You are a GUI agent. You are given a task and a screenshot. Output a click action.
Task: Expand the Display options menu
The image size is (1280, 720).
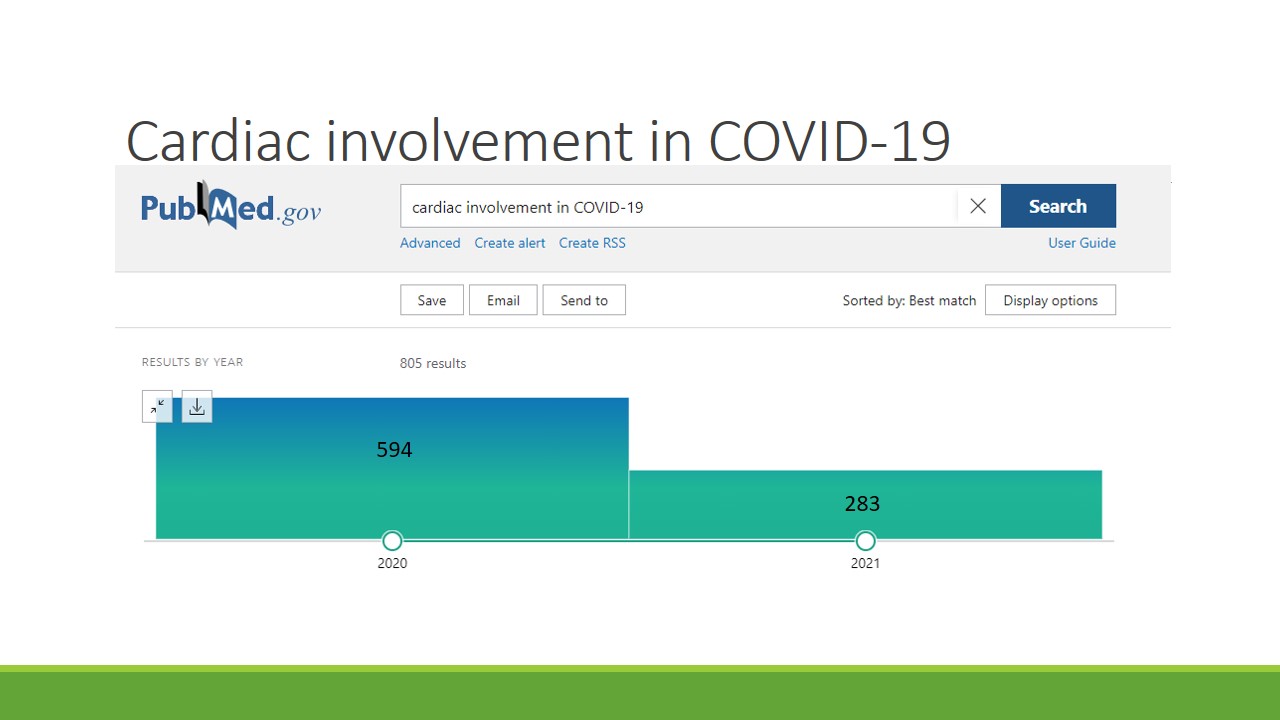(x=1050, y=300)
